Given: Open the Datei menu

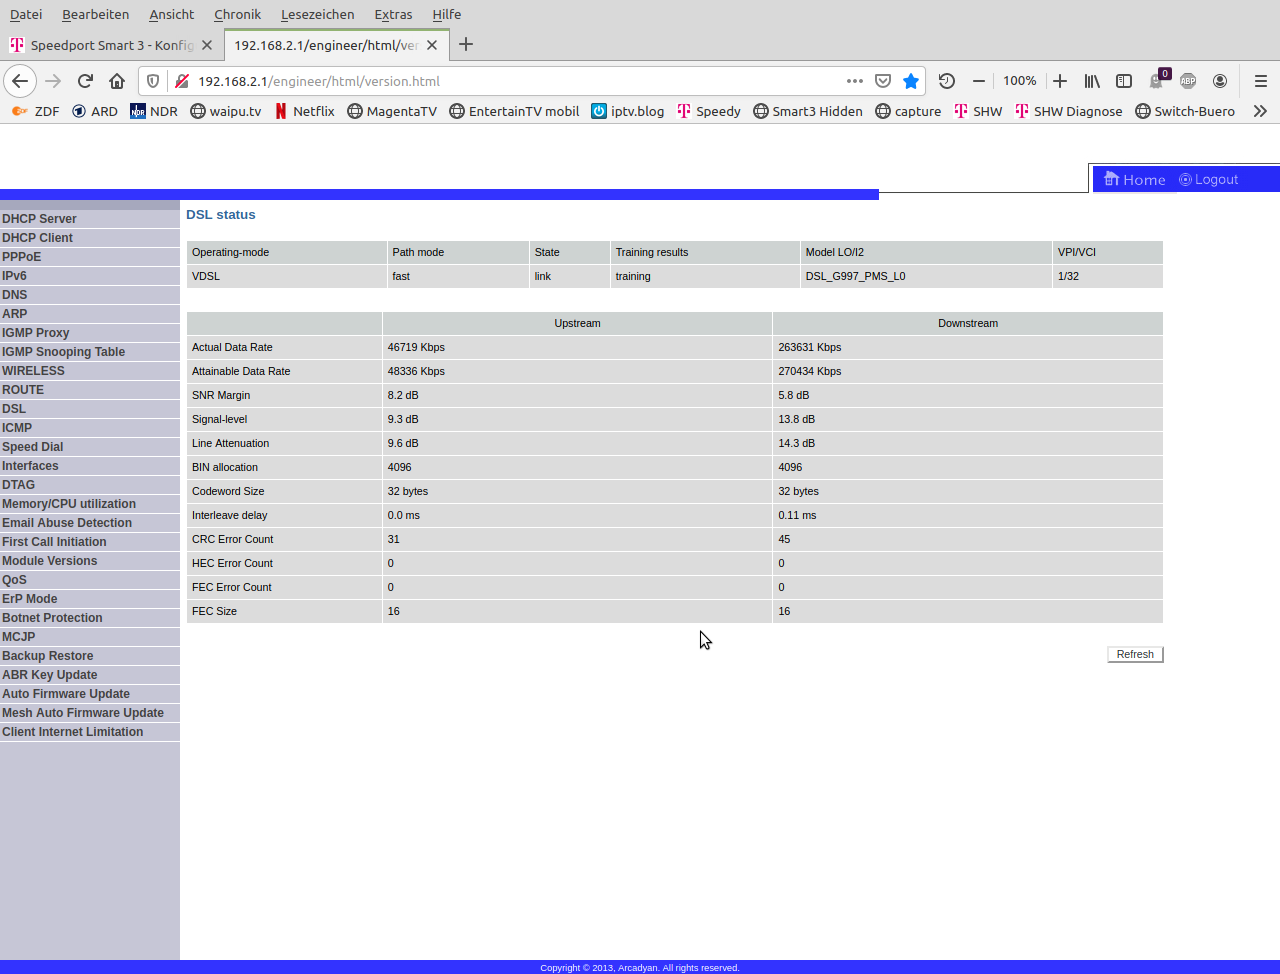Looking at the screenshot, I should [26, 14].
